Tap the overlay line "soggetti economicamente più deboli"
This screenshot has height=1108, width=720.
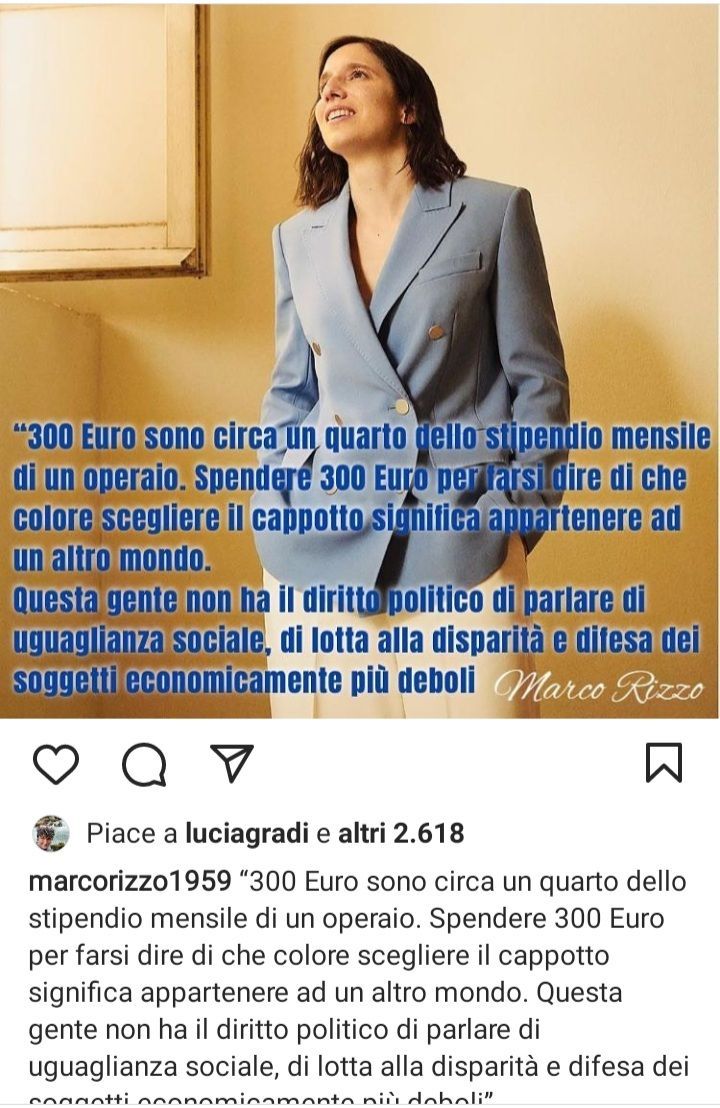[x=244, y=681]
